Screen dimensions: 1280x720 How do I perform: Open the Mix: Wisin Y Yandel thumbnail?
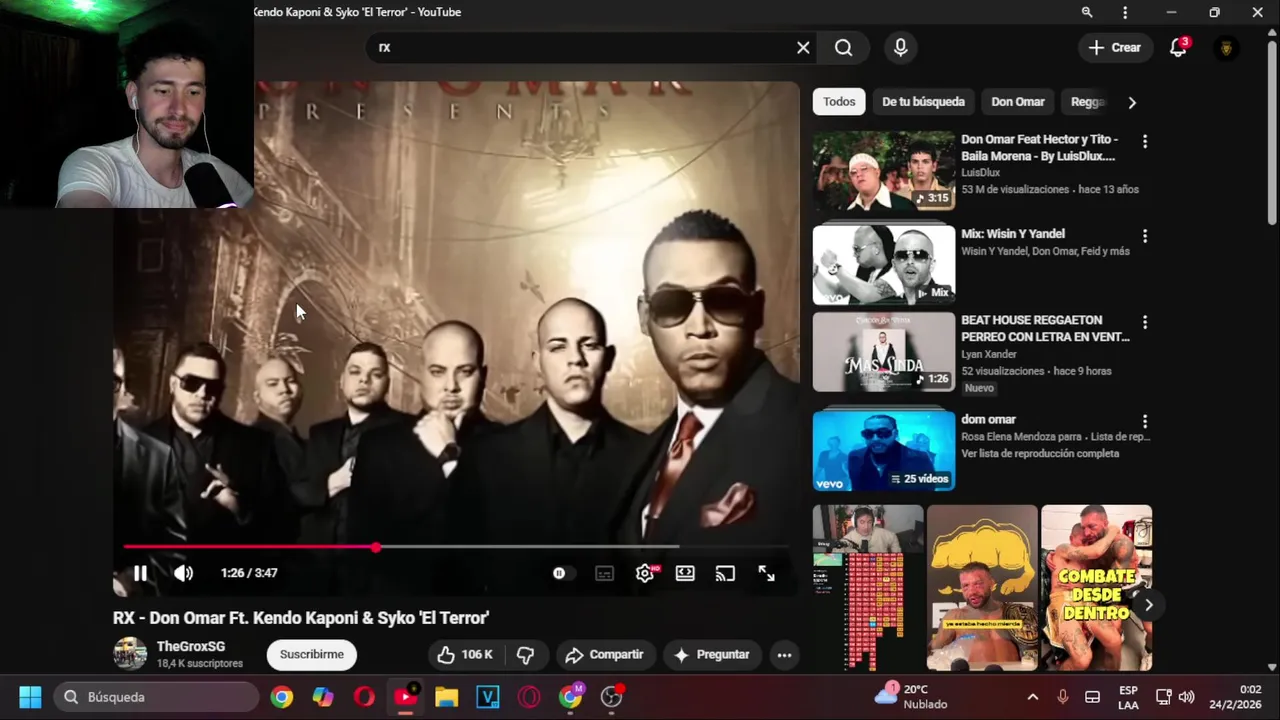coord(884,265)
